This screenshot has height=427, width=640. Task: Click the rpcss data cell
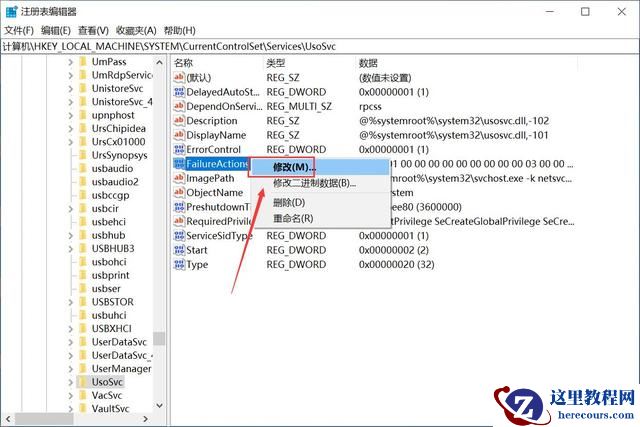click(x=370, y=107)
